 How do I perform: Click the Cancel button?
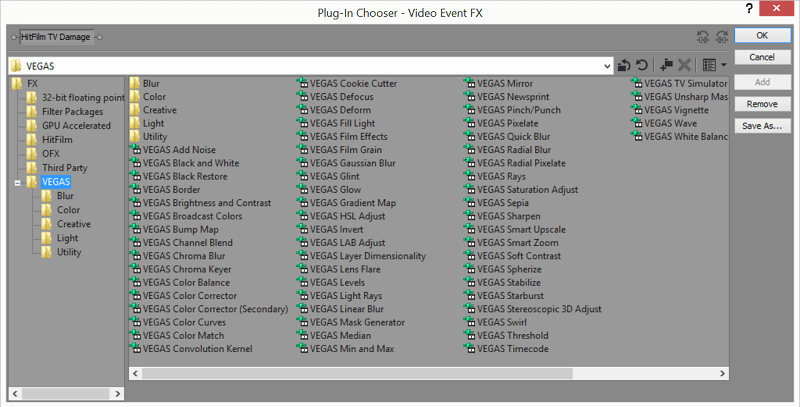click(x=762, y=57)
